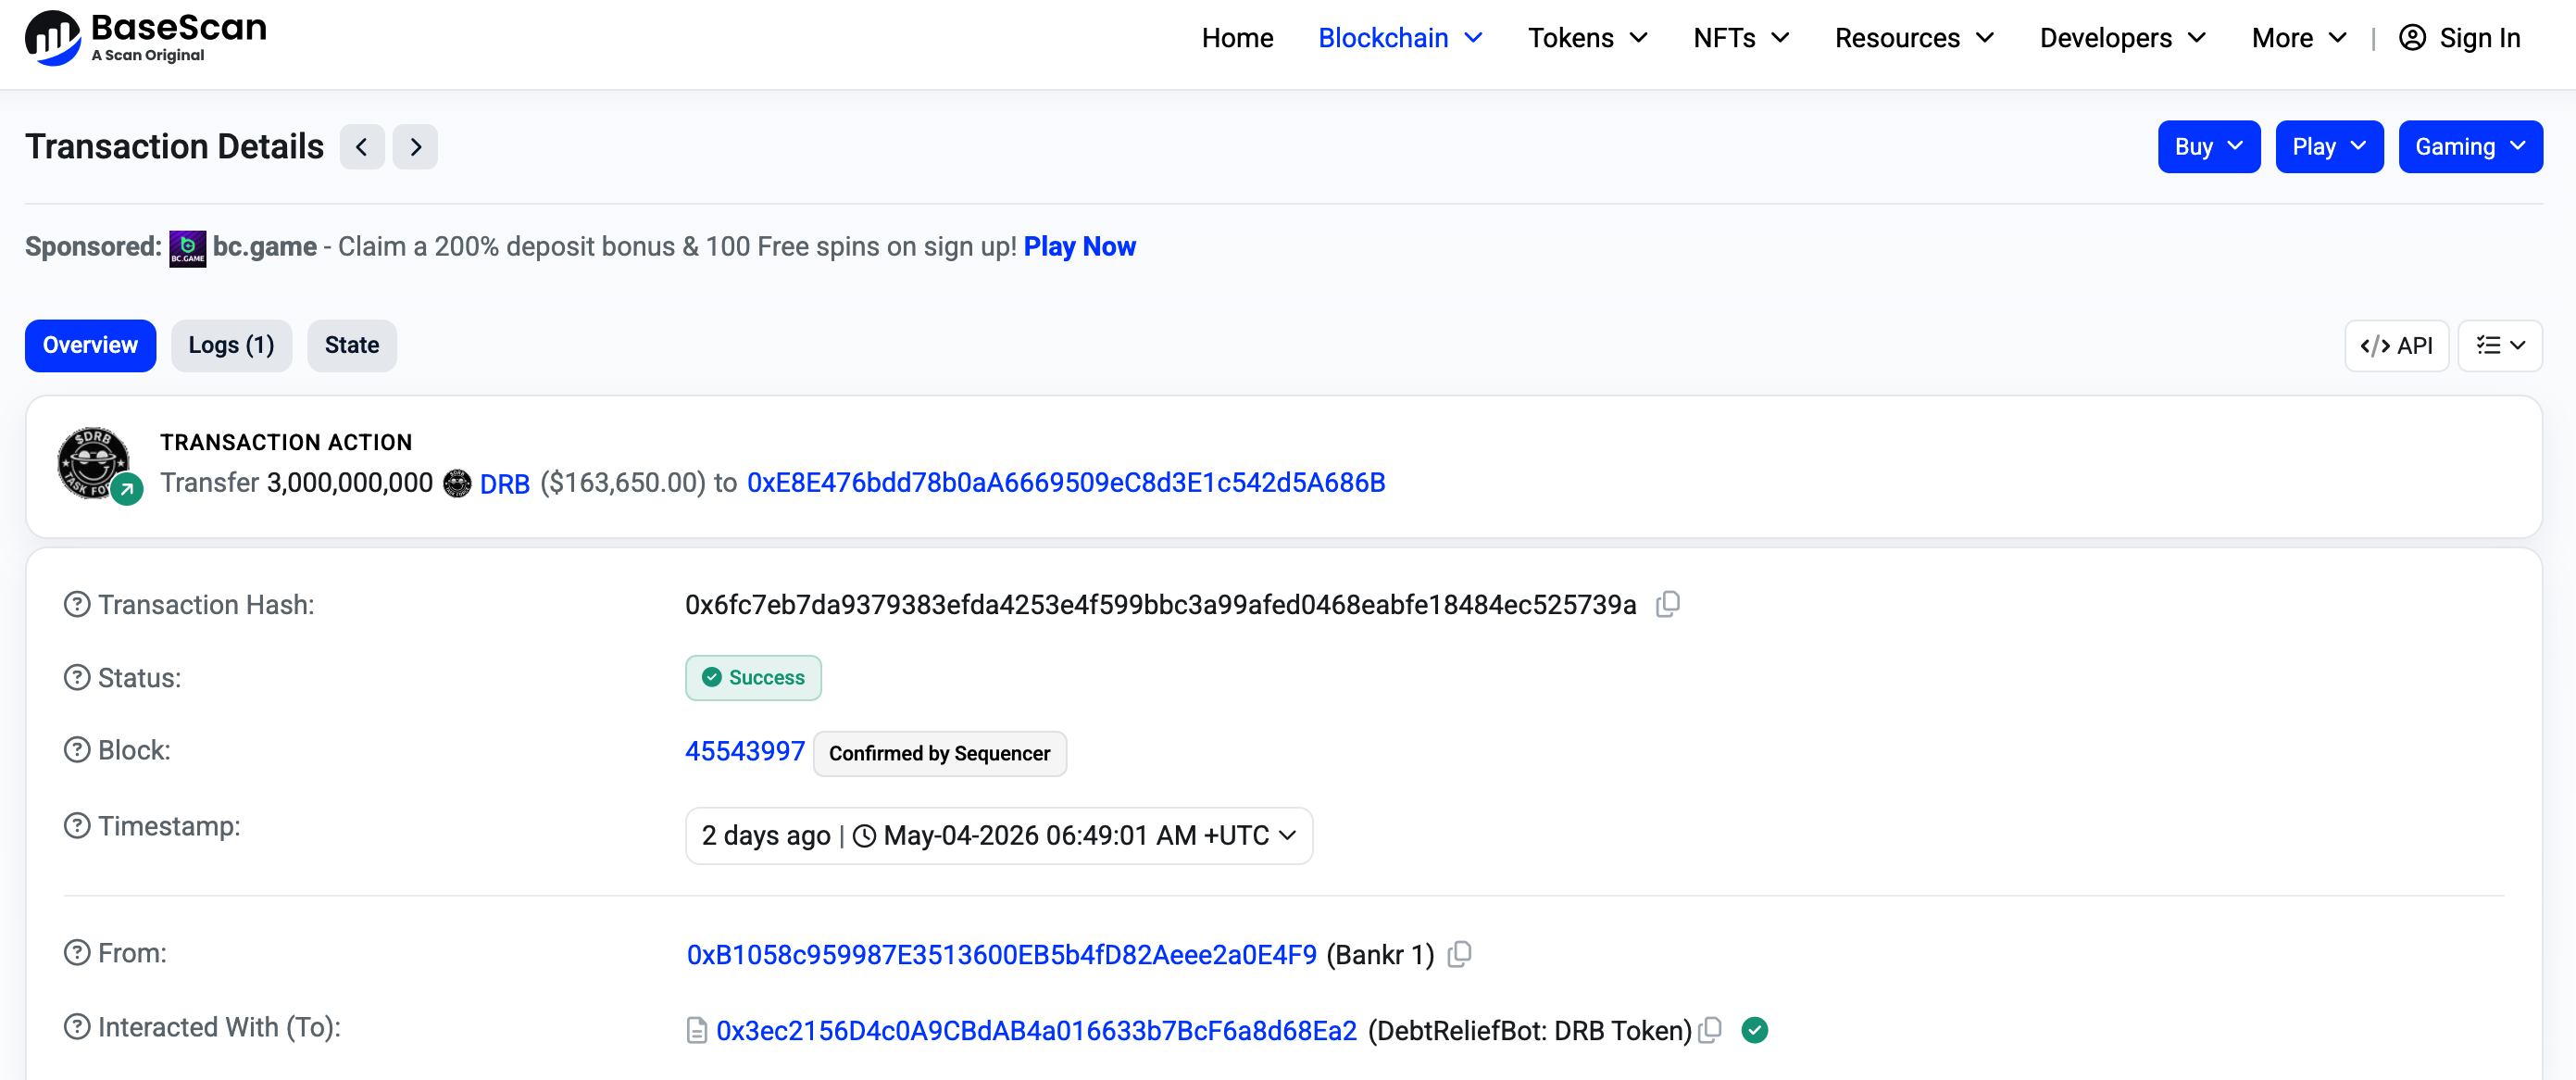Open the Blockchain menu
This screenshot has height=1080, width=2576.
point(1399,38)
